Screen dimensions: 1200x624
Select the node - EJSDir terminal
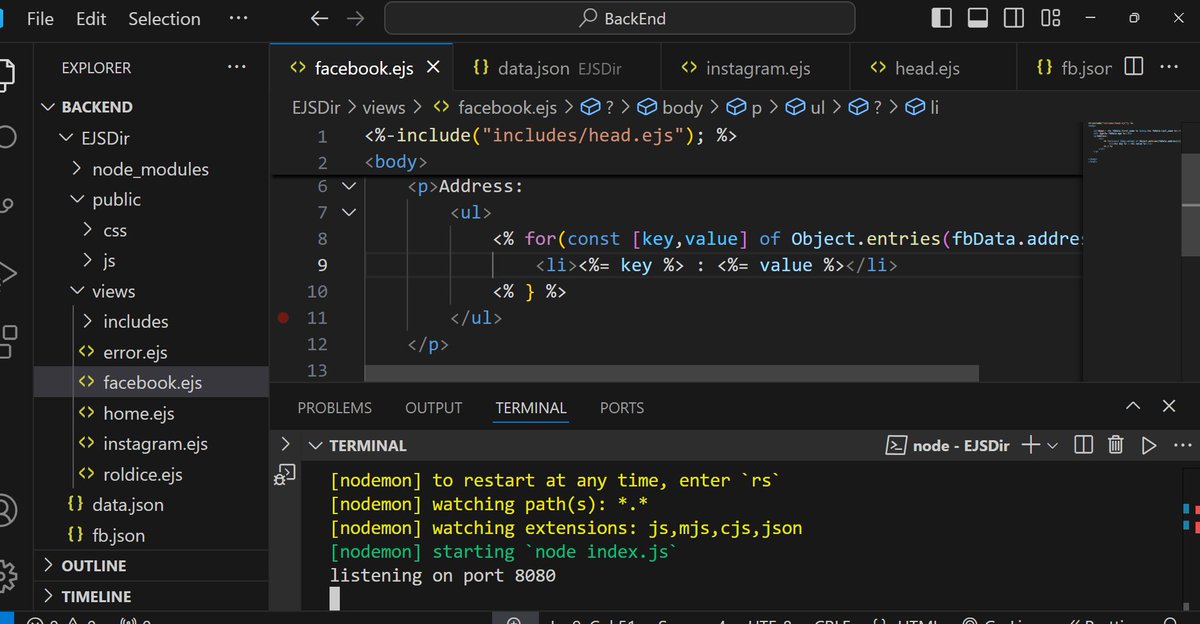[949, 446]
